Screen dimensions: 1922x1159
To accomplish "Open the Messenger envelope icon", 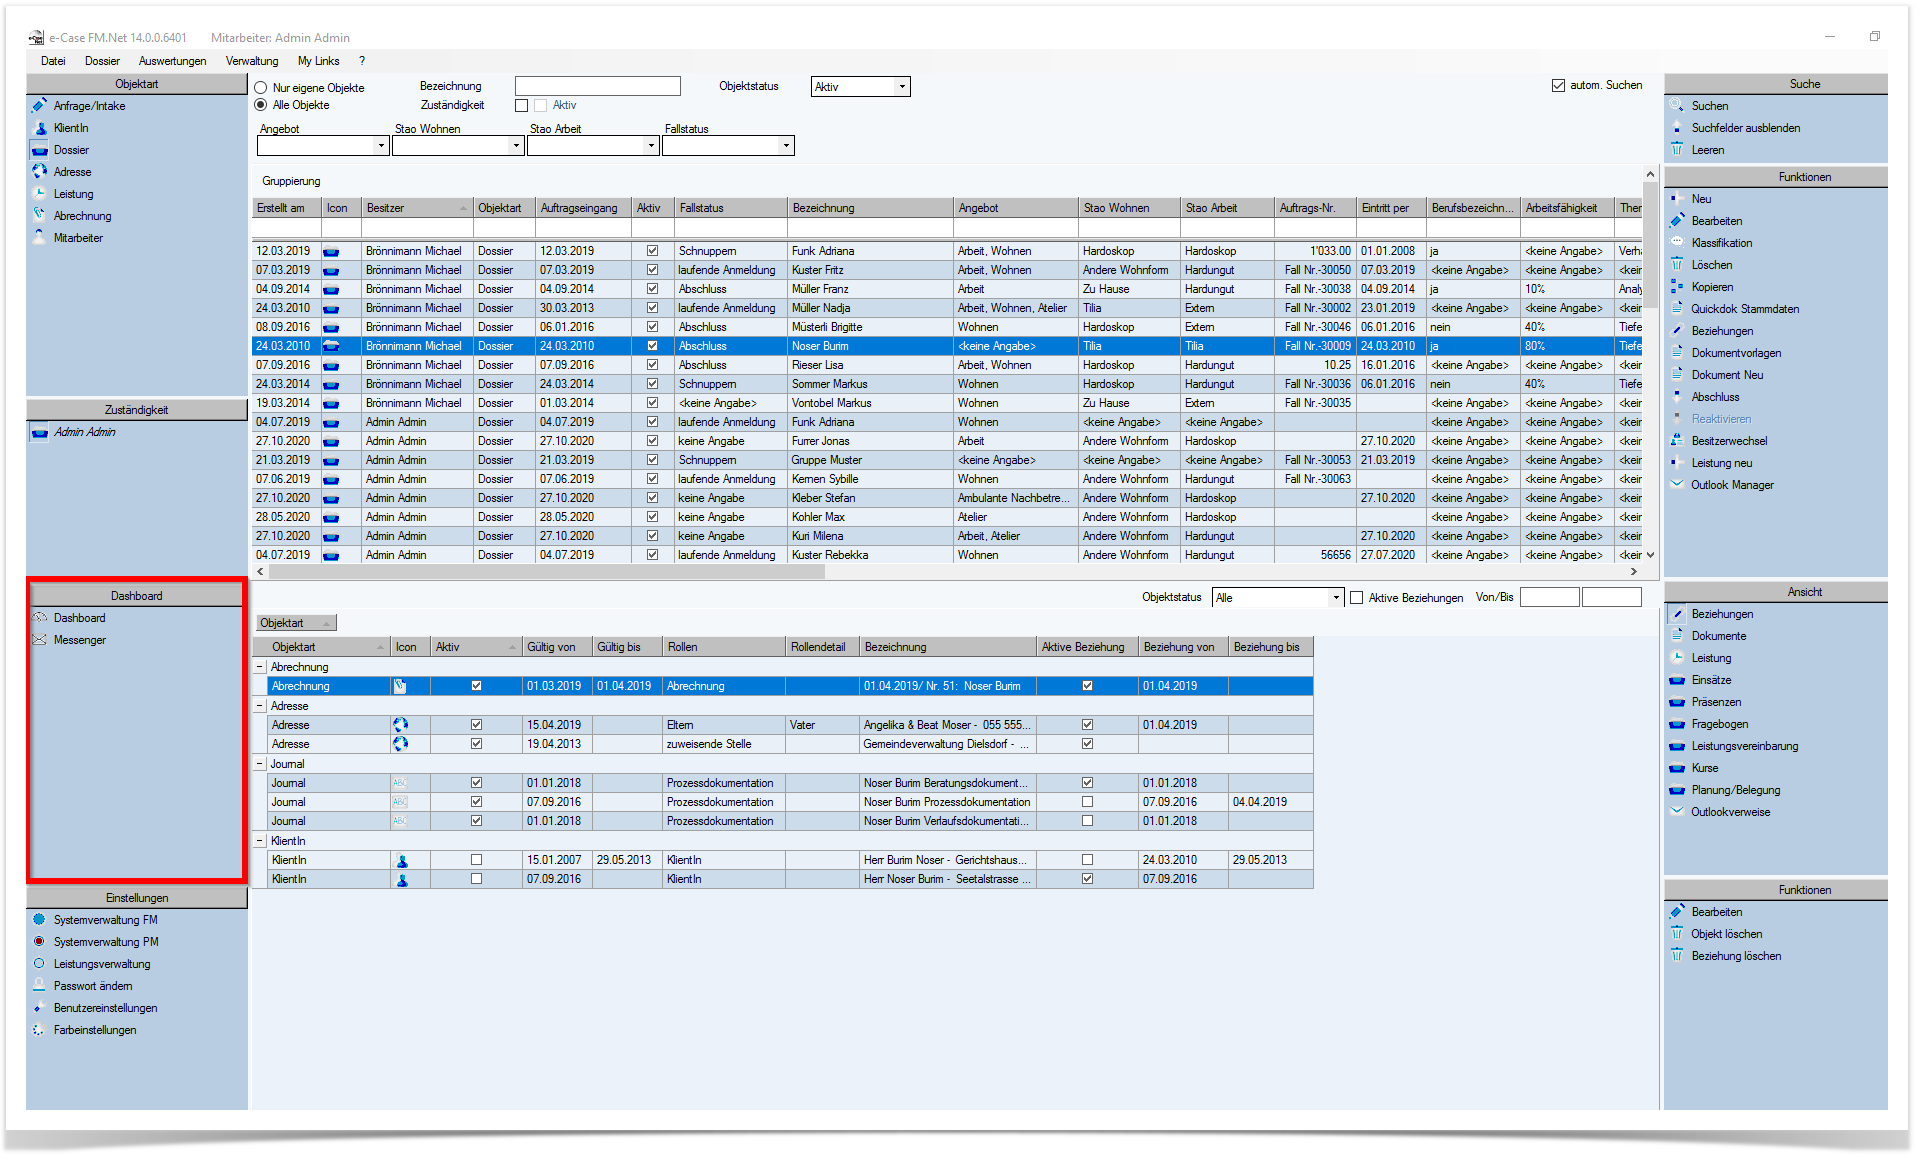I will pos(40,640).
